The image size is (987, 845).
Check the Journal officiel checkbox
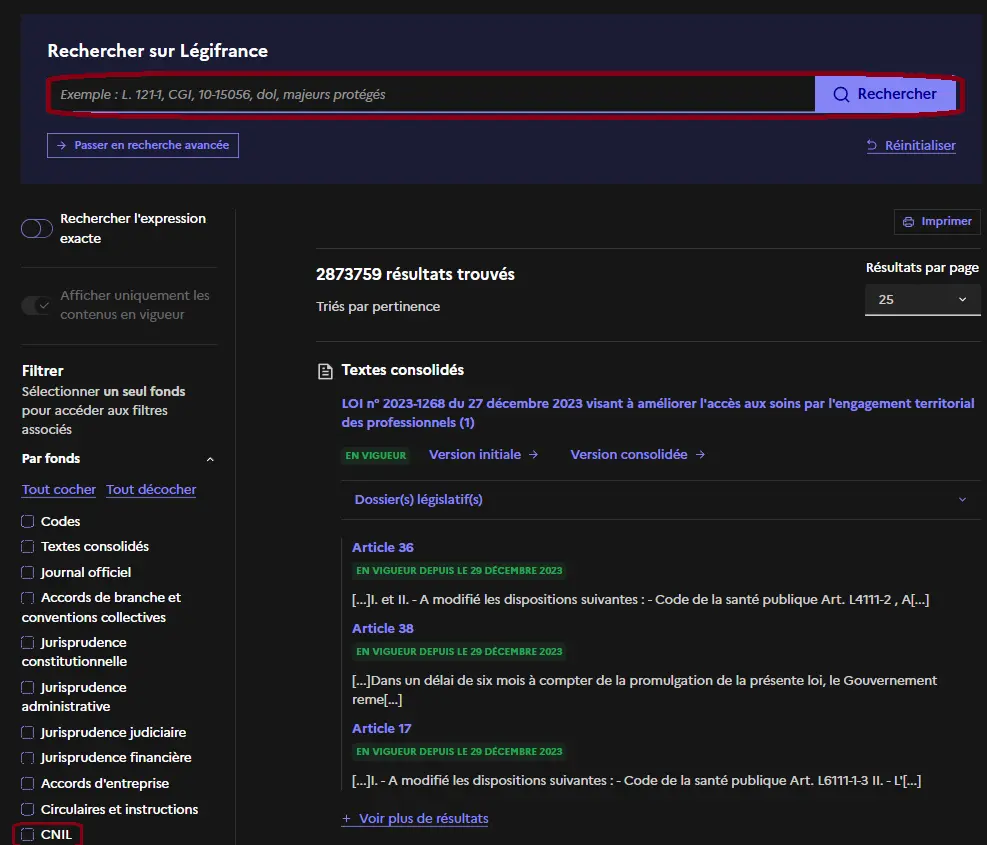point(28,572)
